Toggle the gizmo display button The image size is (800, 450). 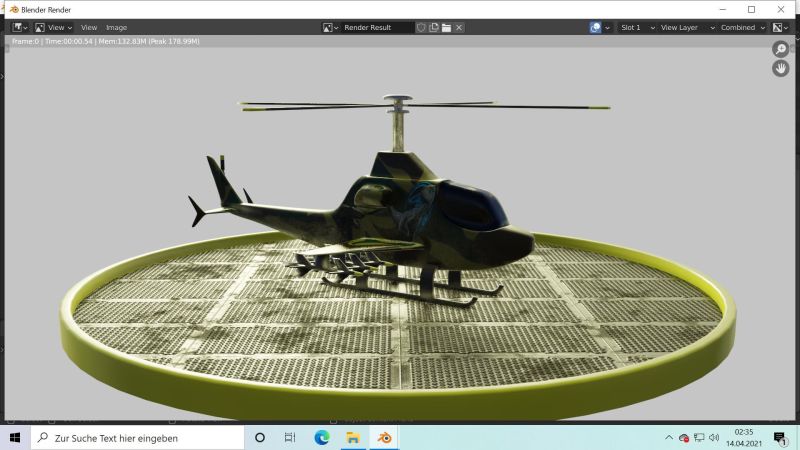(x=595, y=28)
